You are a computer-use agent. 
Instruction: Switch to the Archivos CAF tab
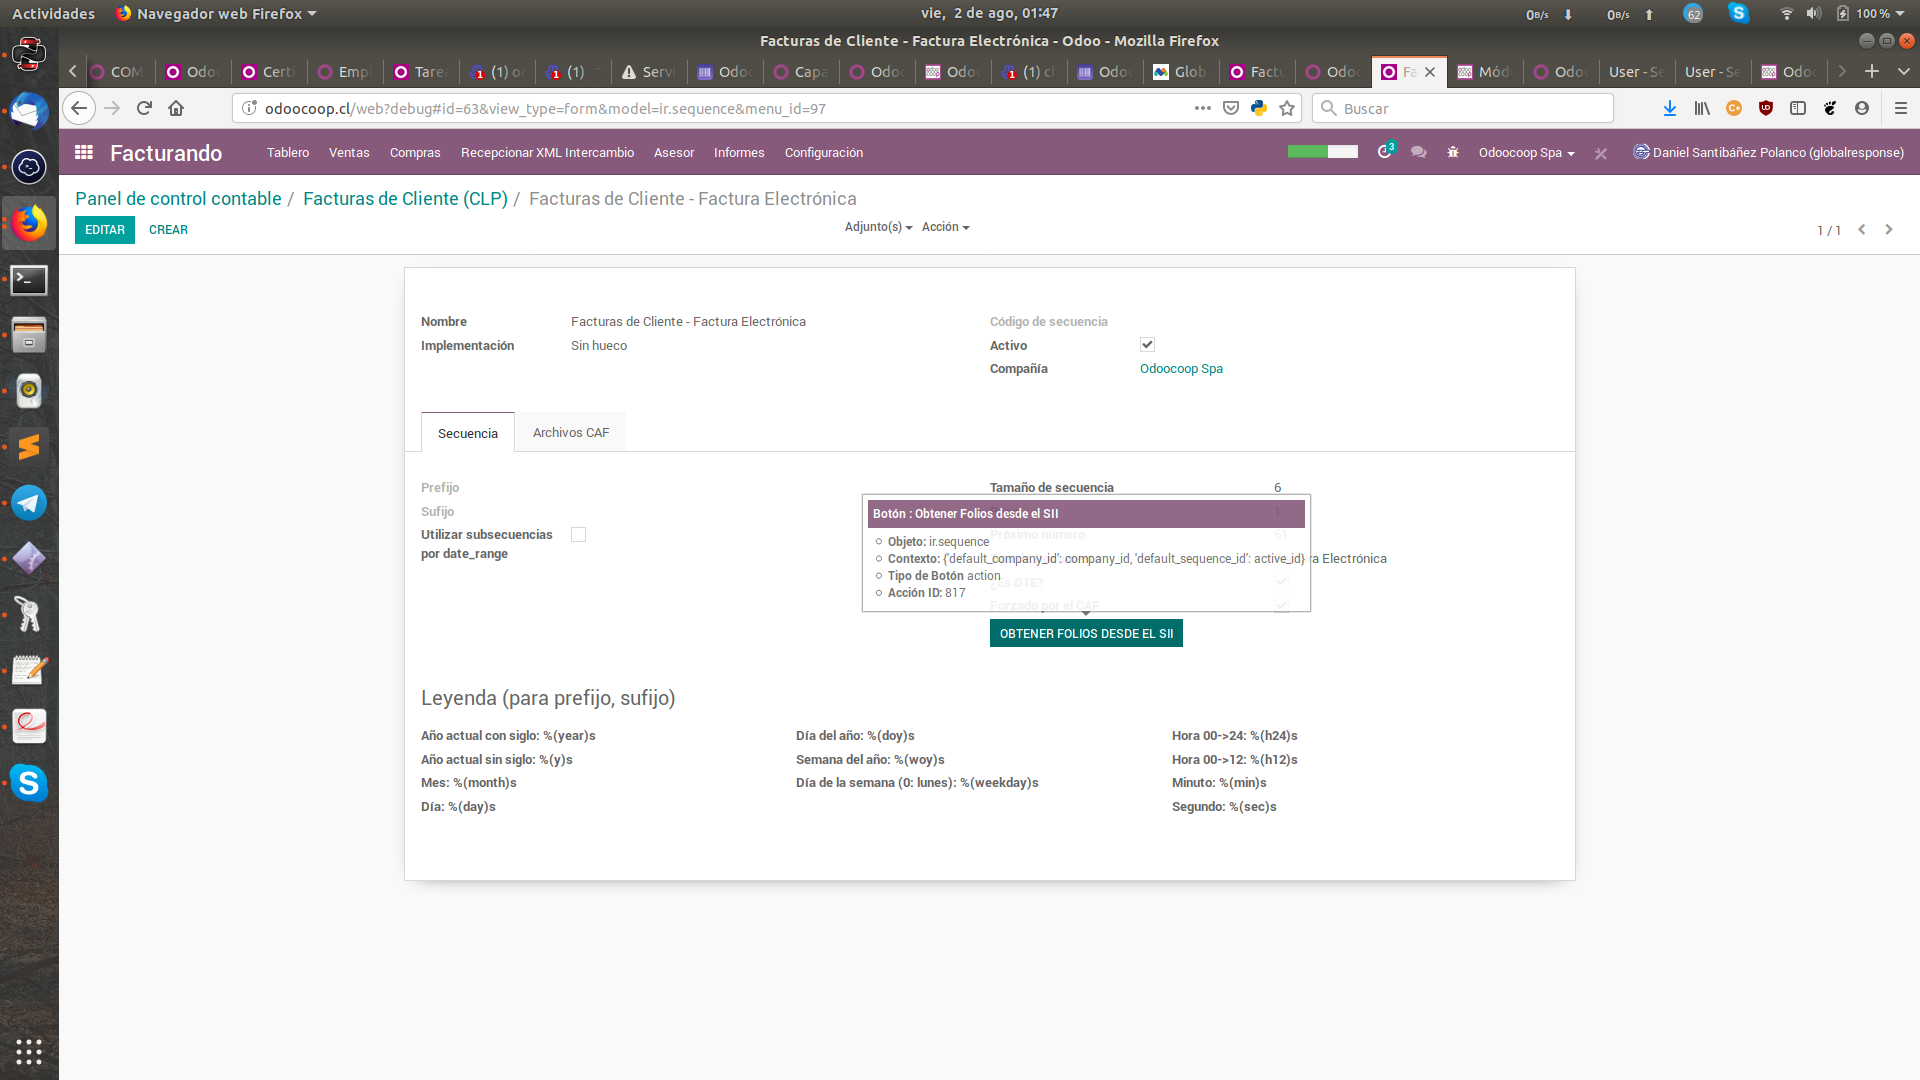click(x=570, y=432)
